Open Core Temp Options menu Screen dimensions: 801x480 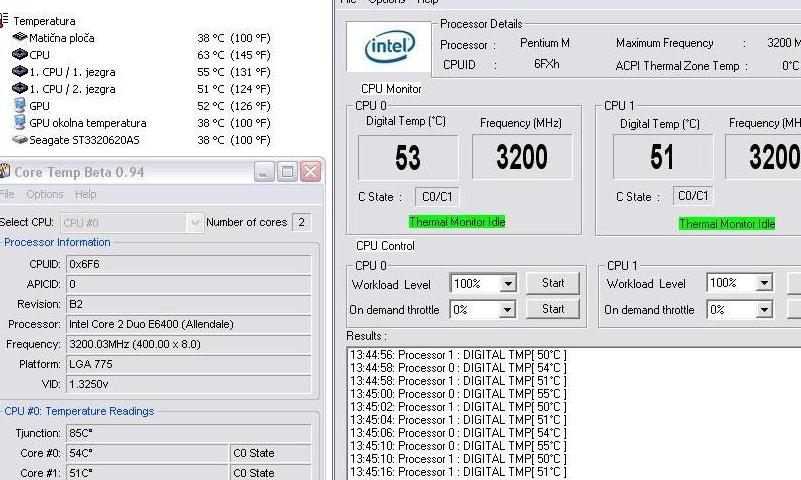[45, 194]
